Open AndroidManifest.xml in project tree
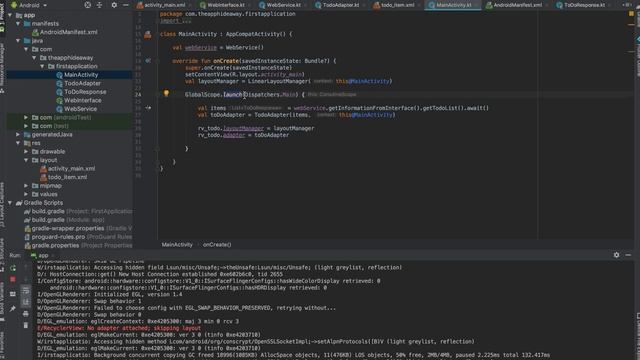 point(69,32)
